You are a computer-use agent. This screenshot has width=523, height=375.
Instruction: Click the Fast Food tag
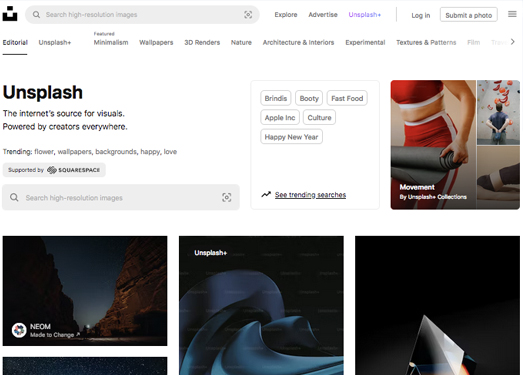click(x=347, y=98)
